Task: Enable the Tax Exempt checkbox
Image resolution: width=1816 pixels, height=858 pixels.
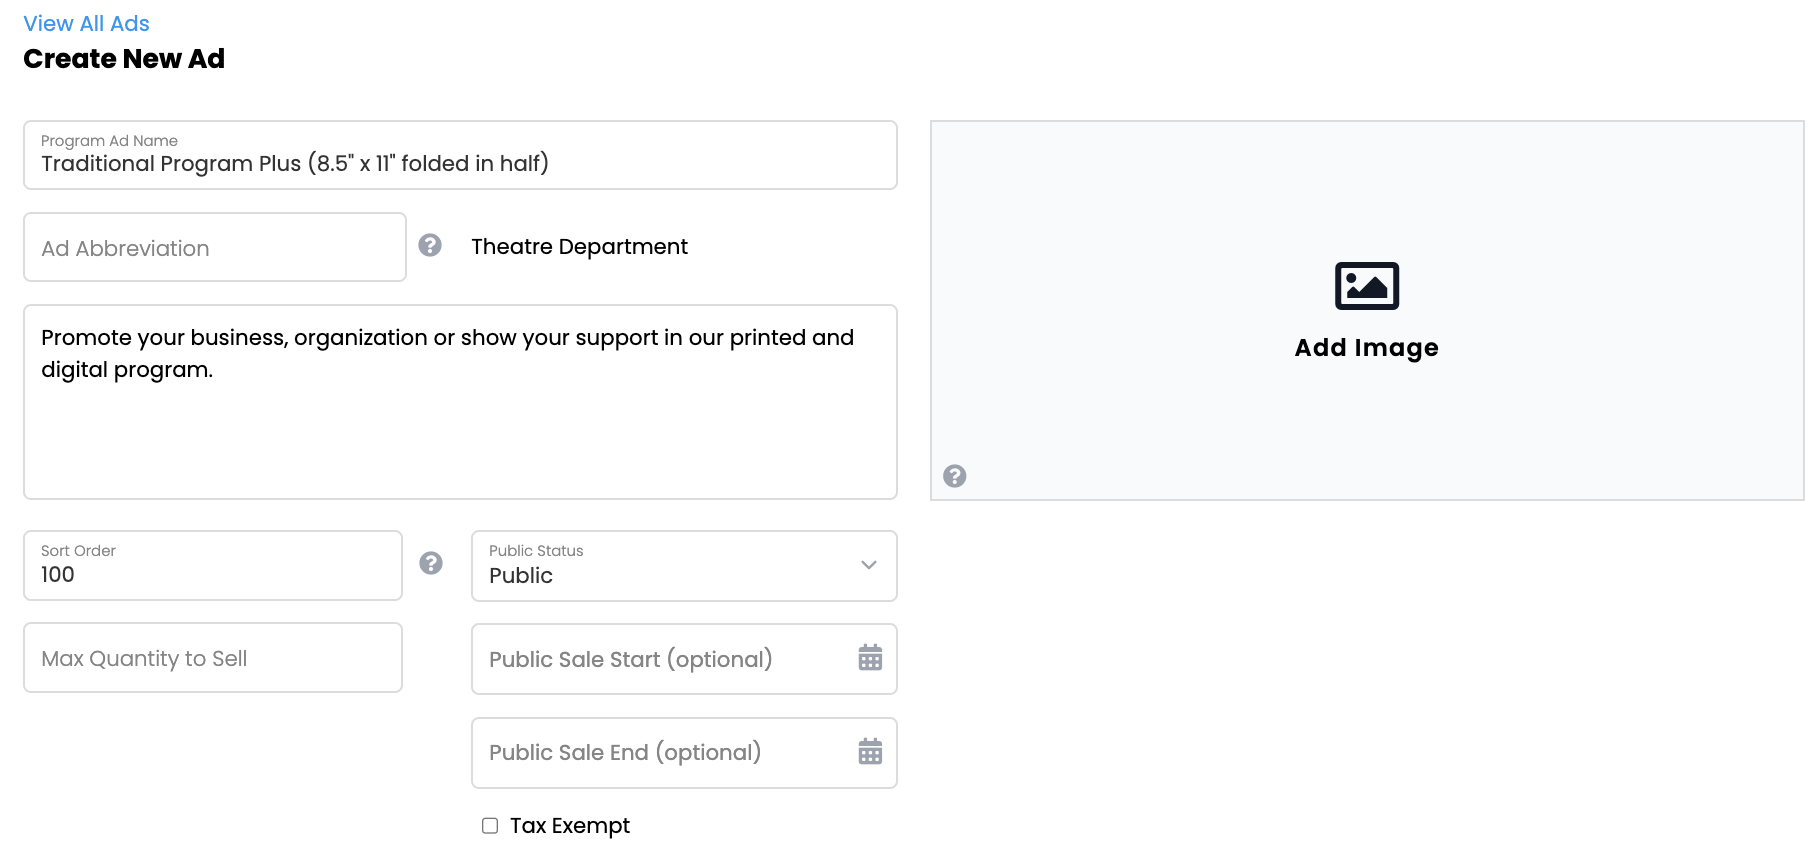Action: click(x=490, y=826)
